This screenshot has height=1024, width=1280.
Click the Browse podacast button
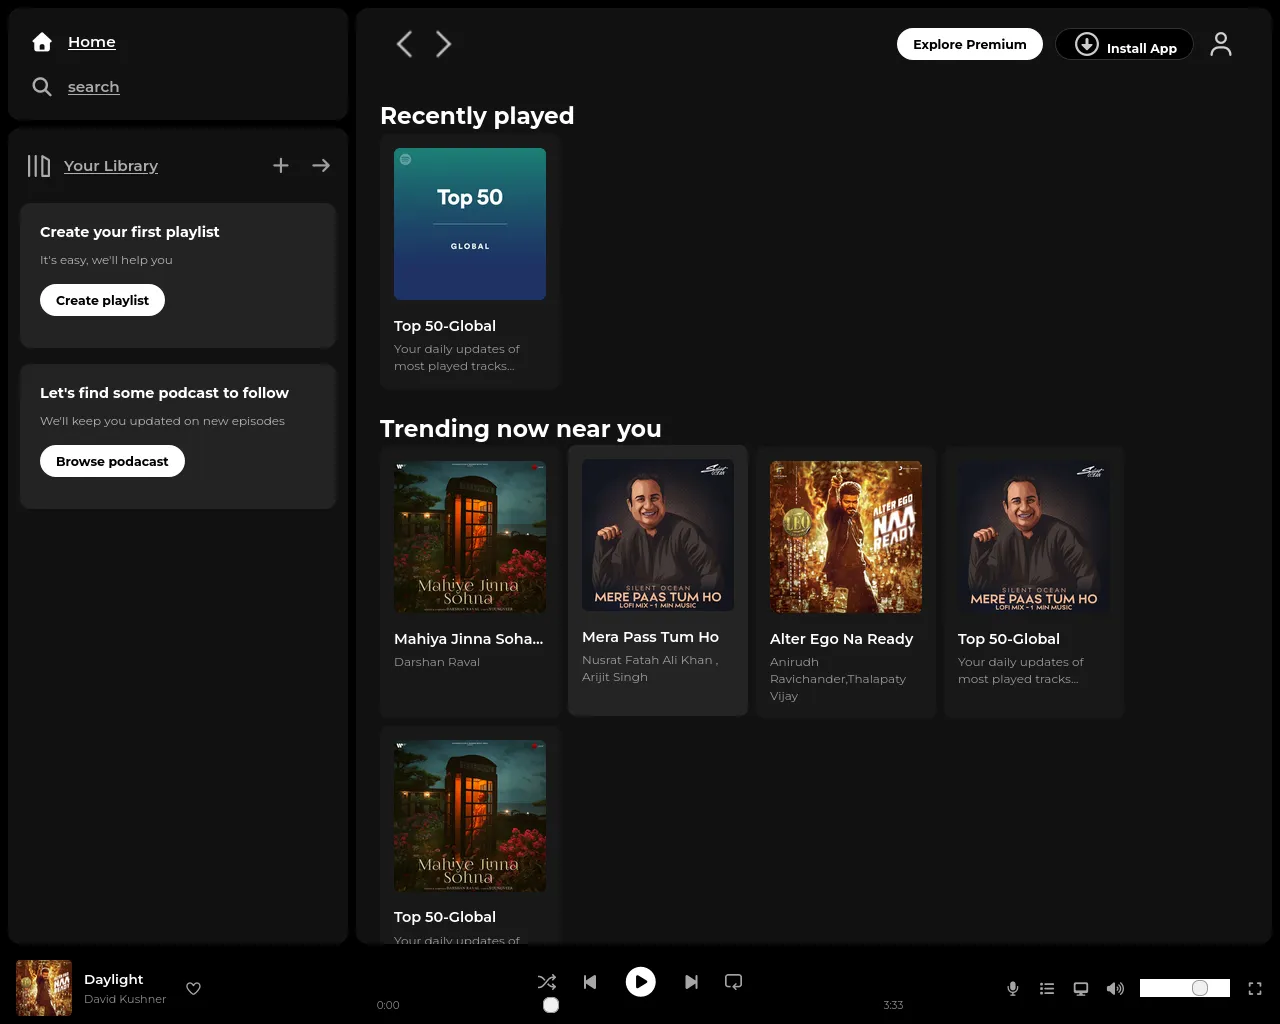[112, 461]
